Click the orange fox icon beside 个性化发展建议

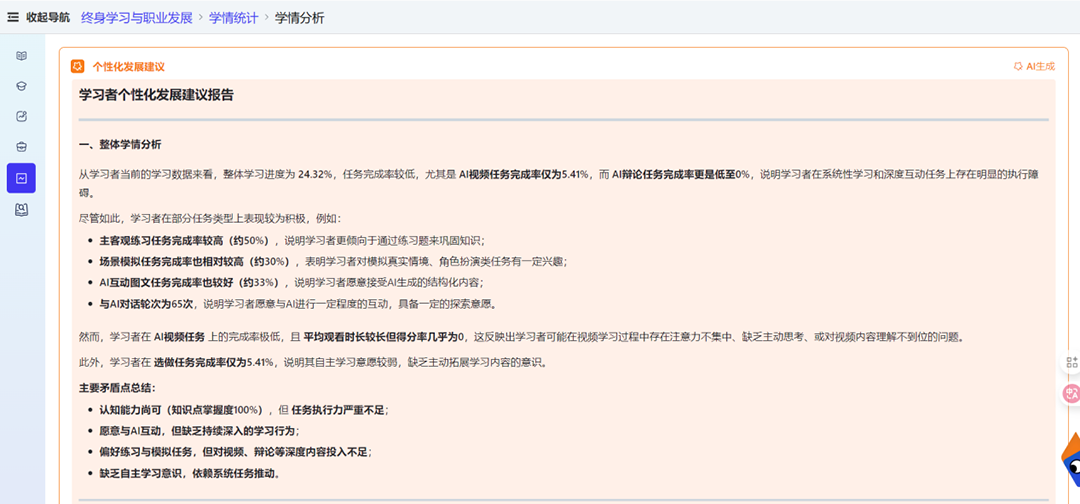(x=78, y=66)
